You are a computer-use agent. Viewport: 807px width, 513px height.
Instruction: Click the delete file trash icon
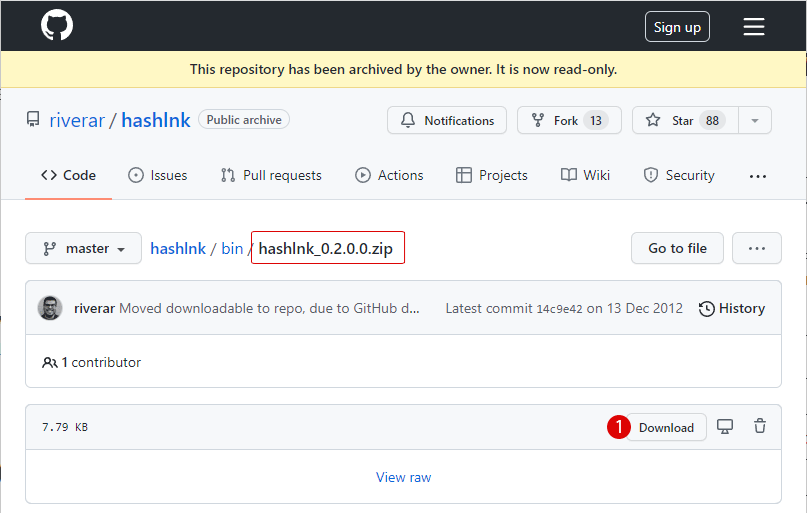pos(760,426)
